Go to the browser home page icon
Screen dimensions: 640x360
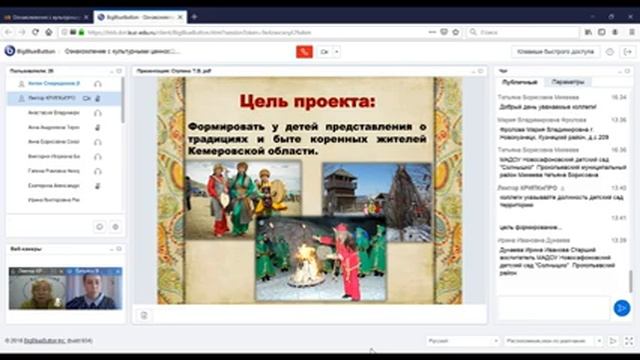coord(49,32)
